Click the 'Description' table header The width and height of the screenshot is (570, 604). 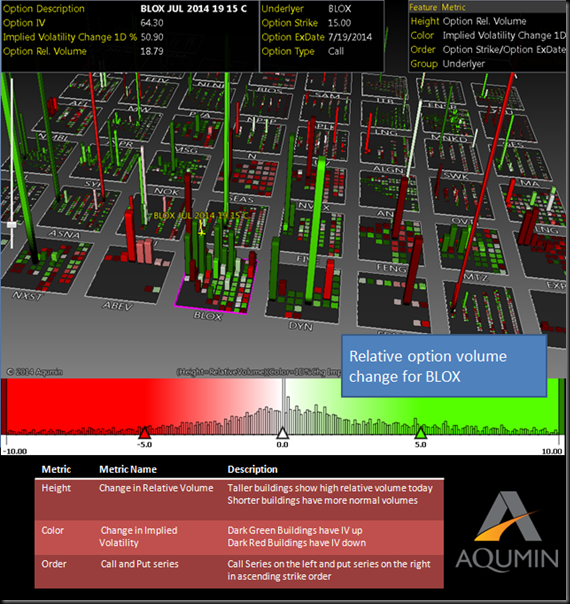coord(252,469)
